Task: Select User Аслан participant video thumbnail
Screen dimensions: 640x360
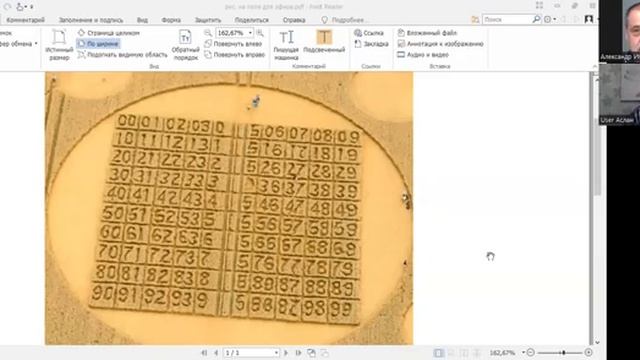Action: pos(620,94)
